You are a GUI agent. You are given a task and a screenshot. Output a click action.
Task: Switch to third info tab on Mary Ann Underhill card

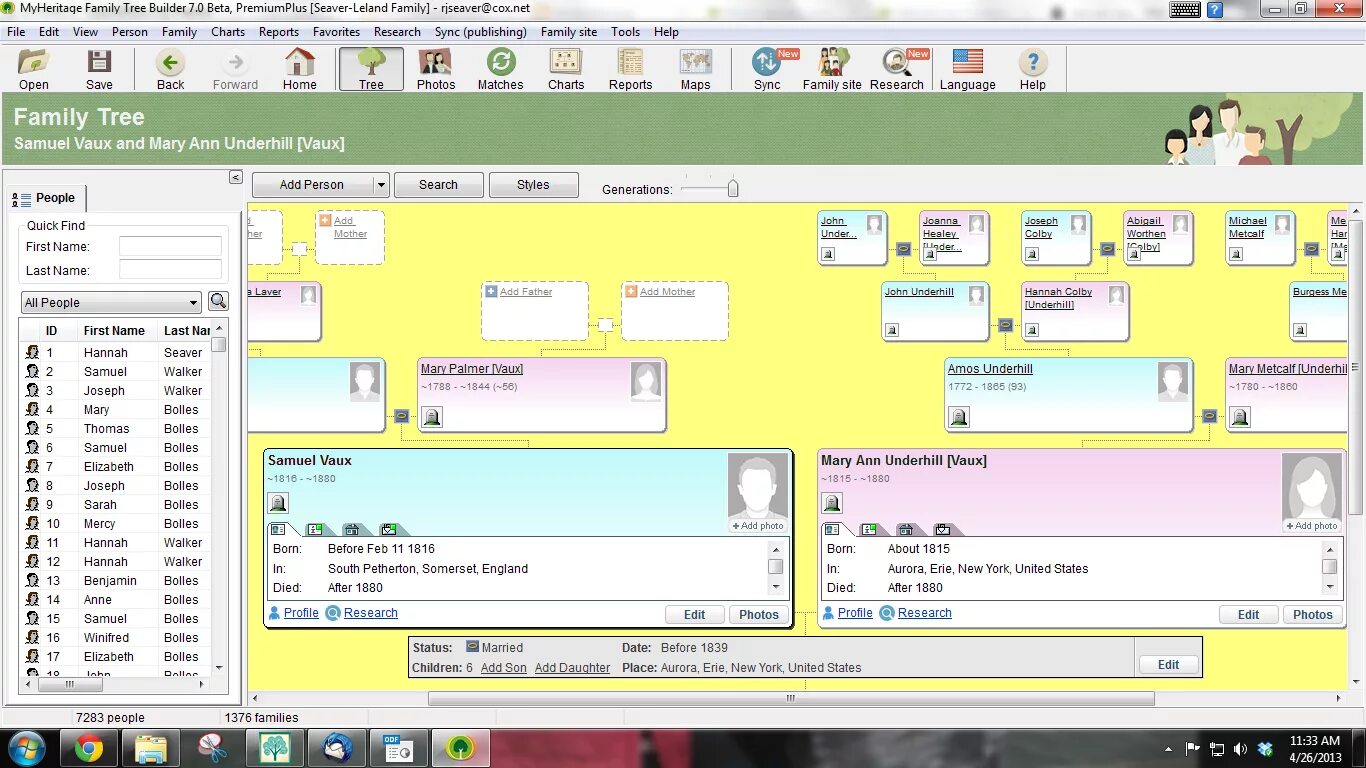click(905, 529)
